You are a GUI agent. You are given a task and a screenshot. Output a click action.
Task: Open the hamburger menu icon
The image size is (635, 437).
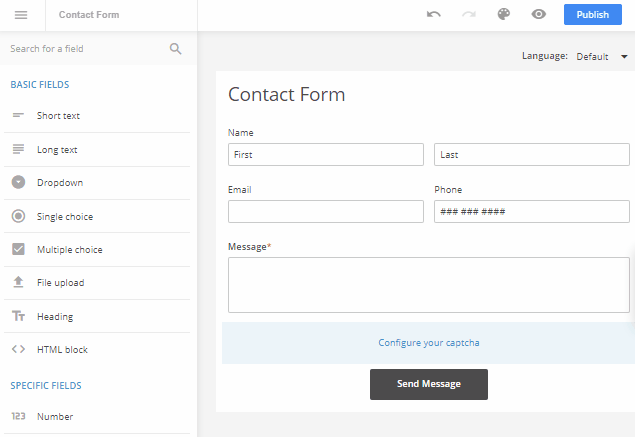tap(21, 15)
